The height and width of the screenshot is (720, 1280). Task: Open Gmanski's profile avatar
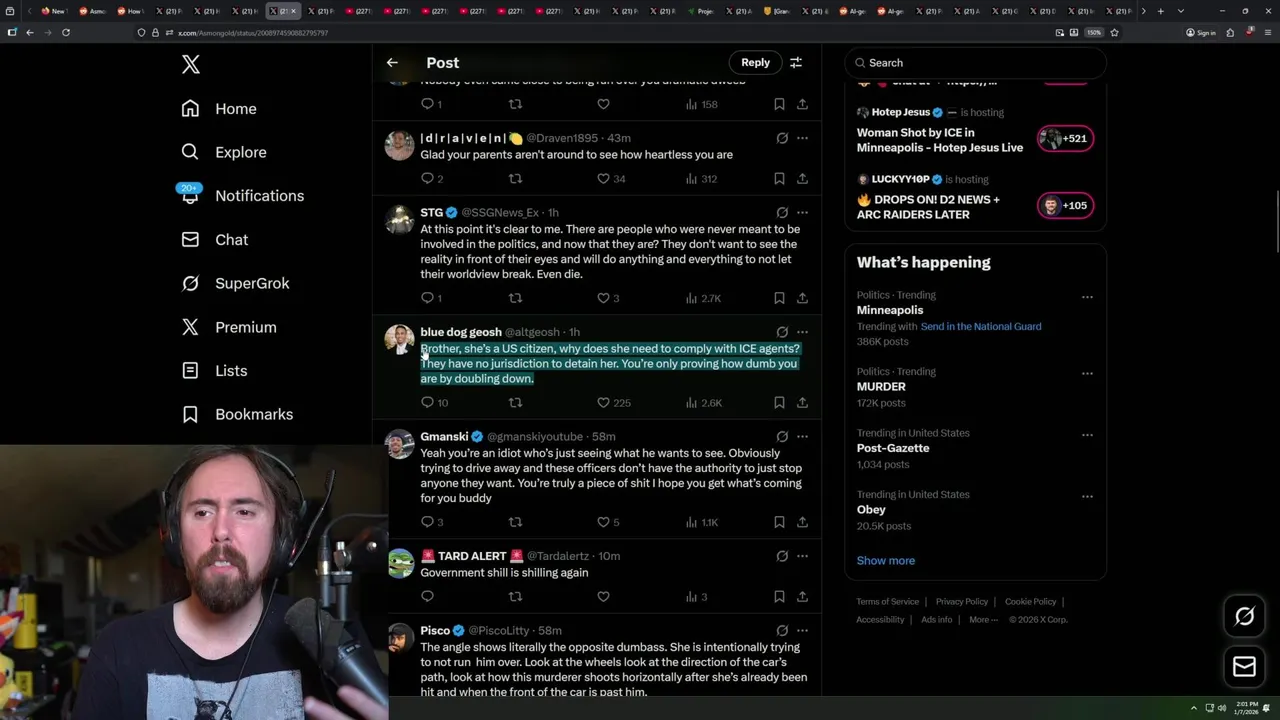point(400,444)
